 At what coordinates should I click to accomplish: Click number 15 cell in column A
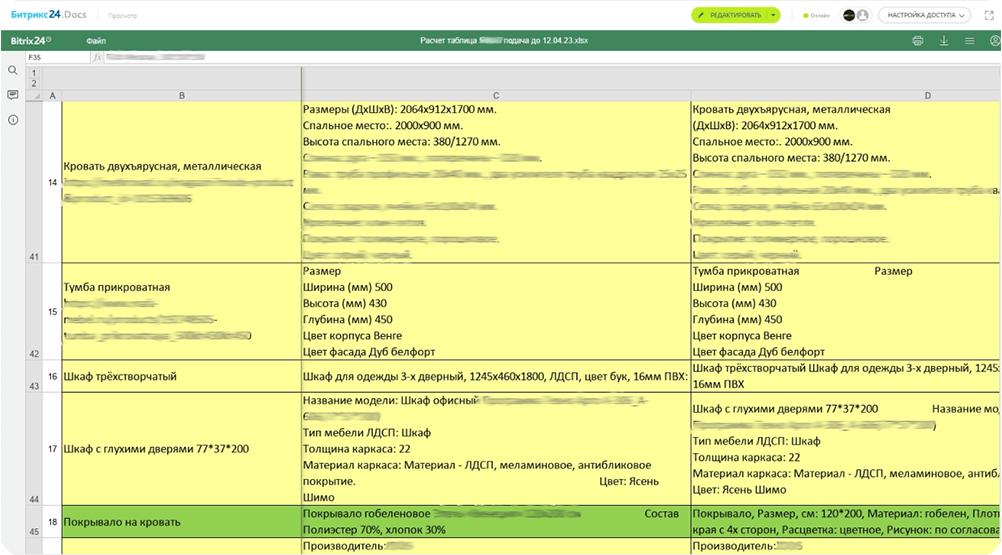pyautogui.click(x=52, y=312)
